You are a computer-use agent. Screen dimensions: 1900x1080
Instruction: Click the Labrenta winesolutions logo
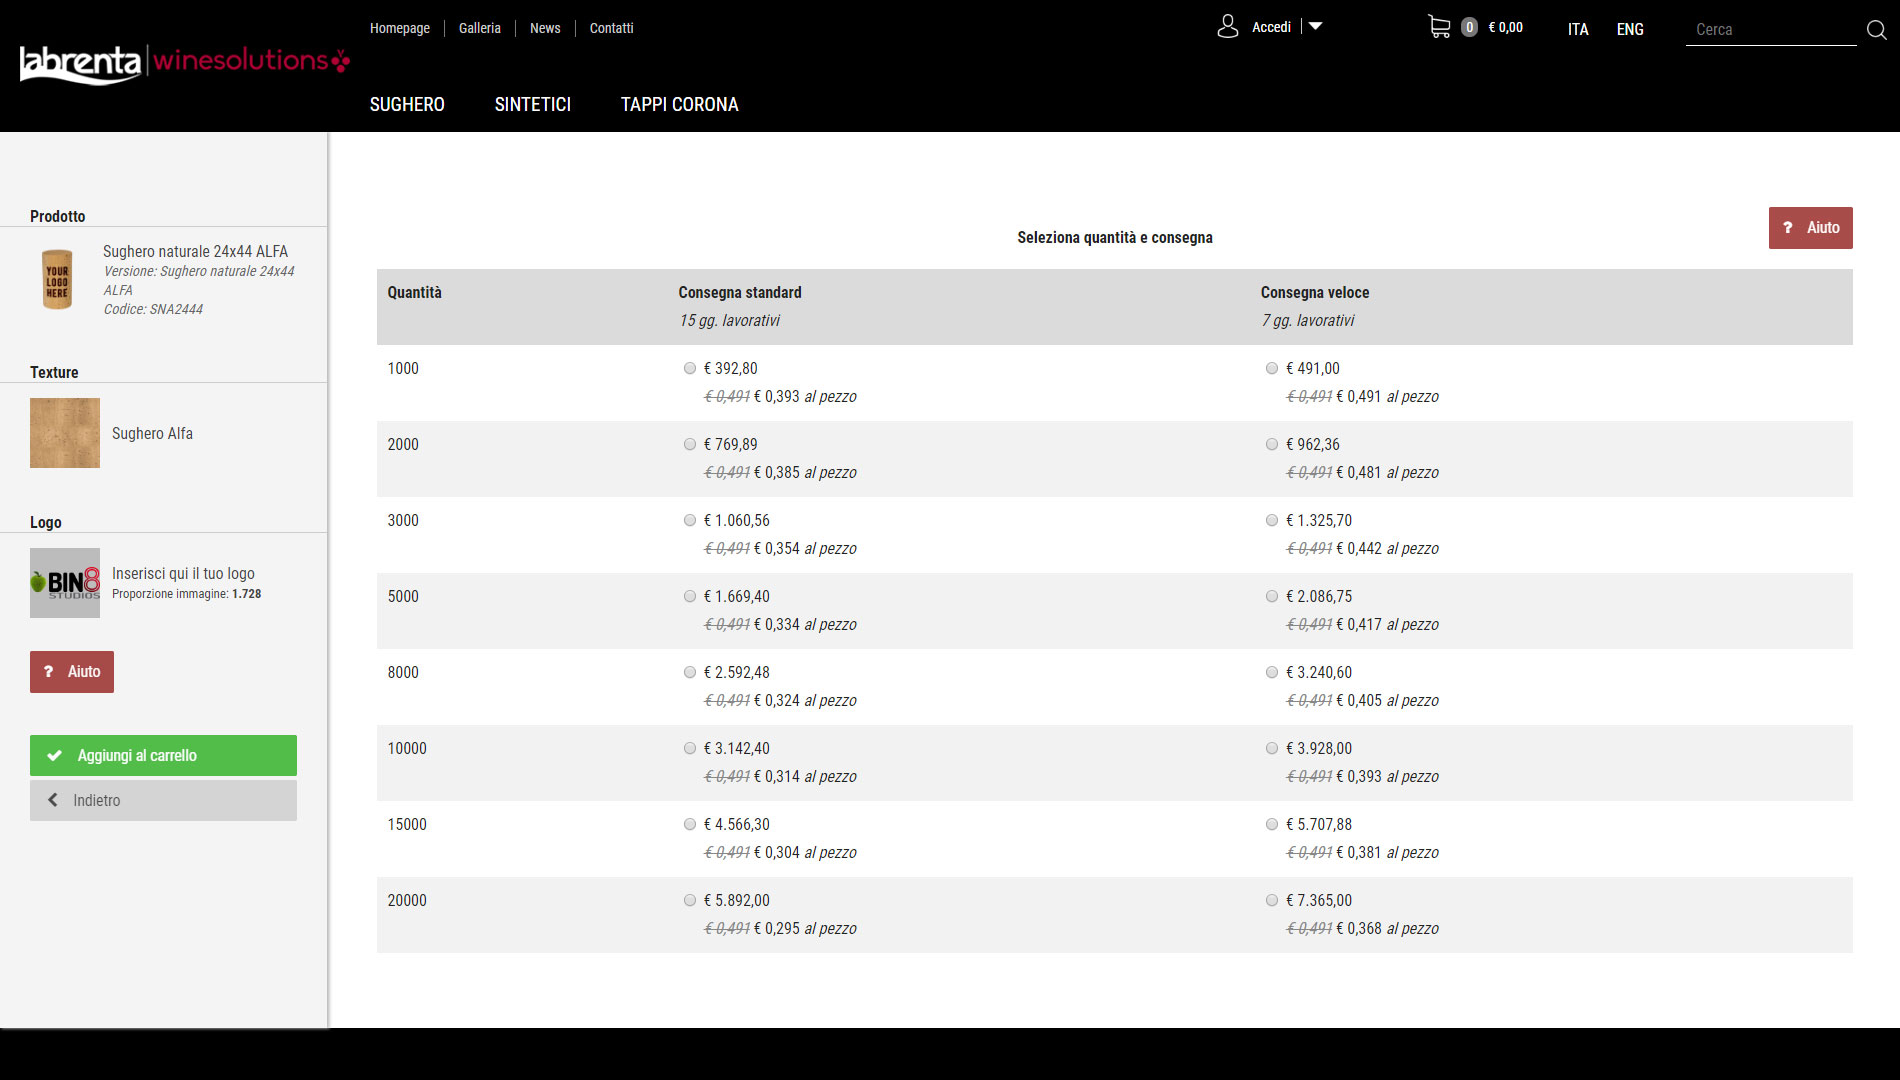(184, 63)
